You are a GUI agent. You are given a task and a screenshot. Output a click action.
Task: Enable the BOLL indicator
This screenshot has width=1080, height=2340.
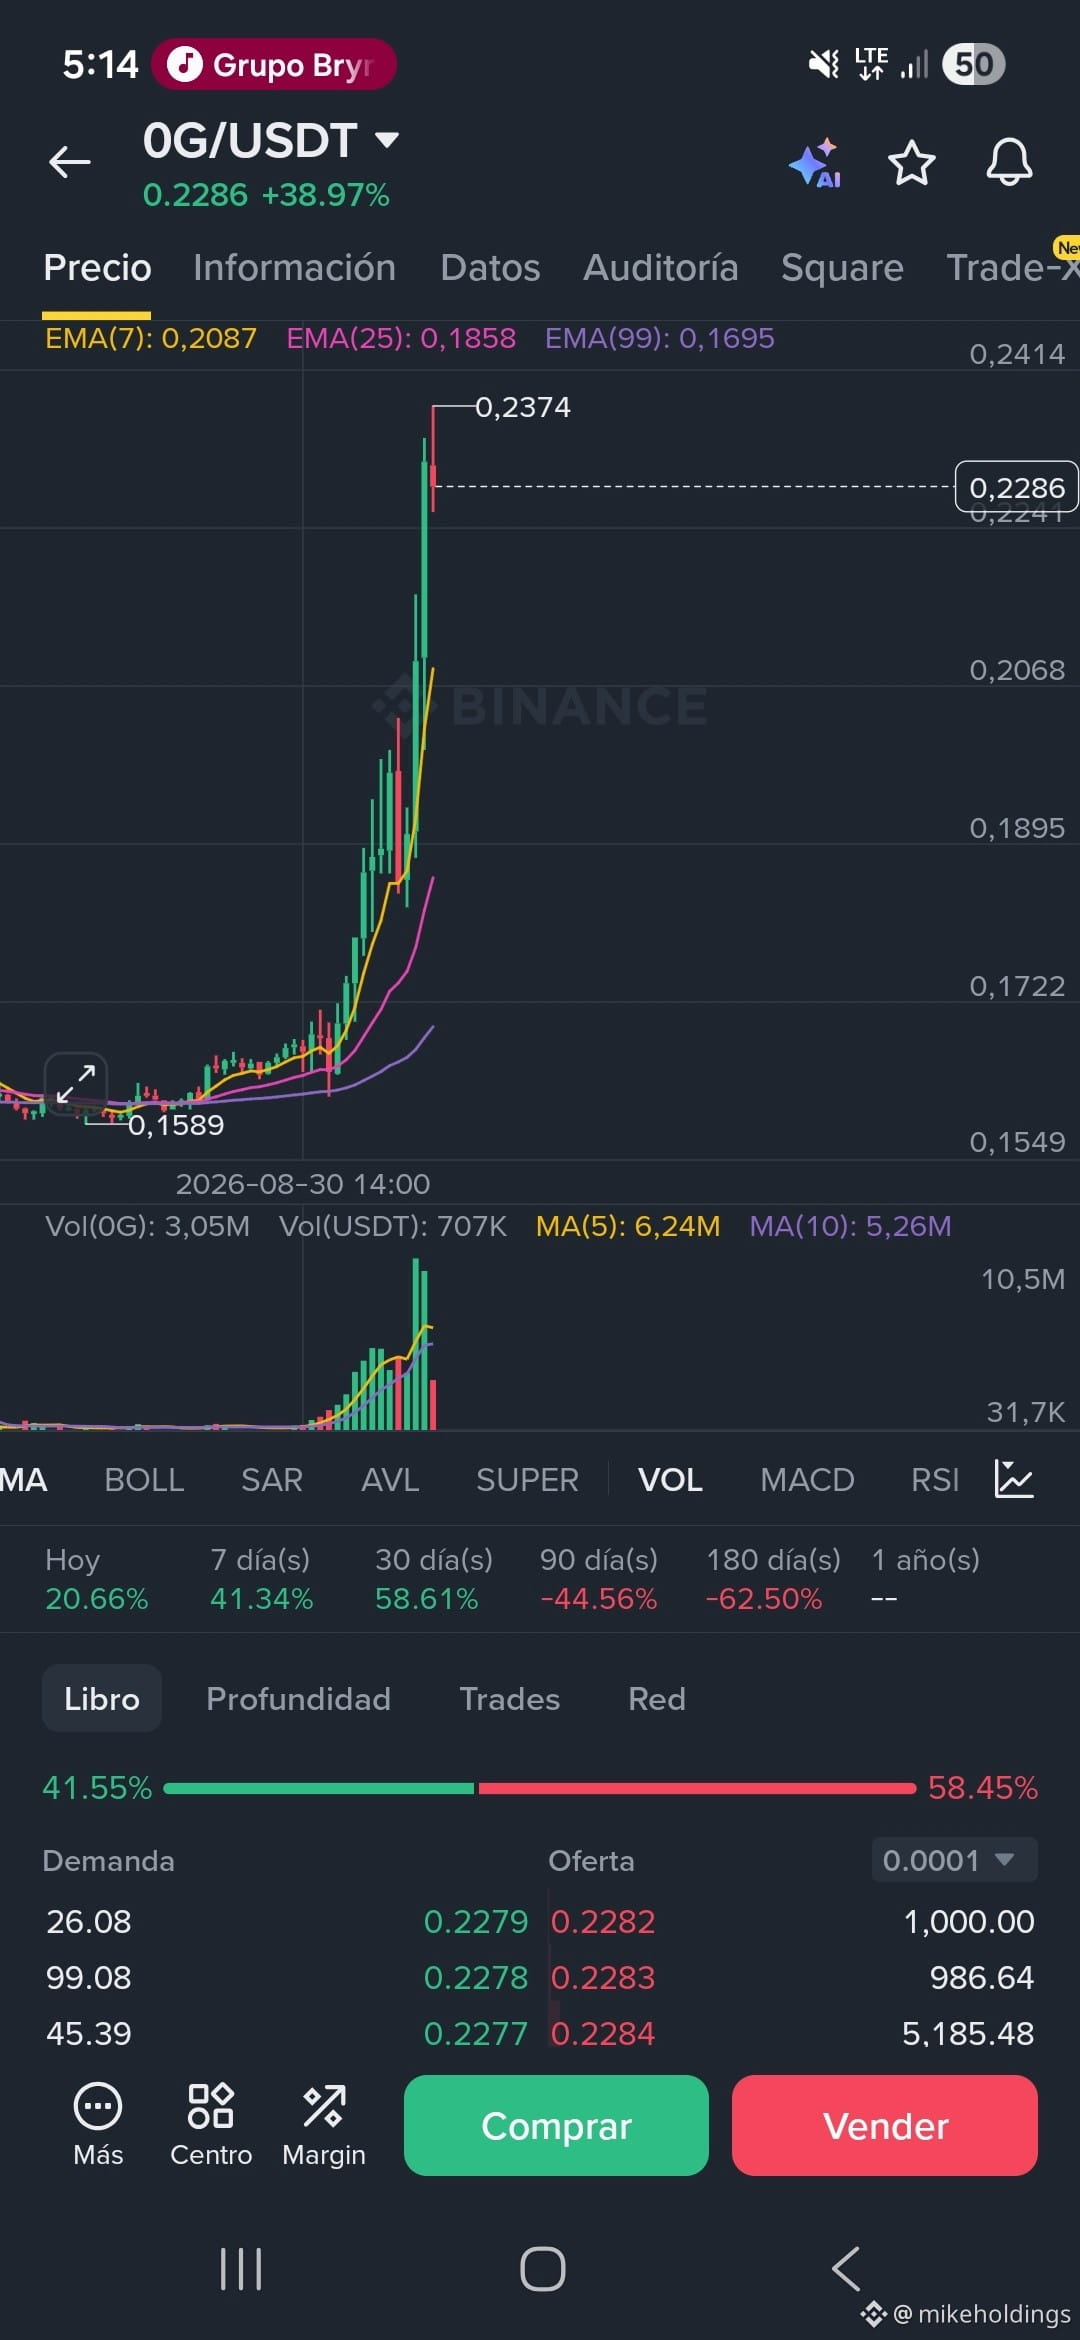[144, 1480]
